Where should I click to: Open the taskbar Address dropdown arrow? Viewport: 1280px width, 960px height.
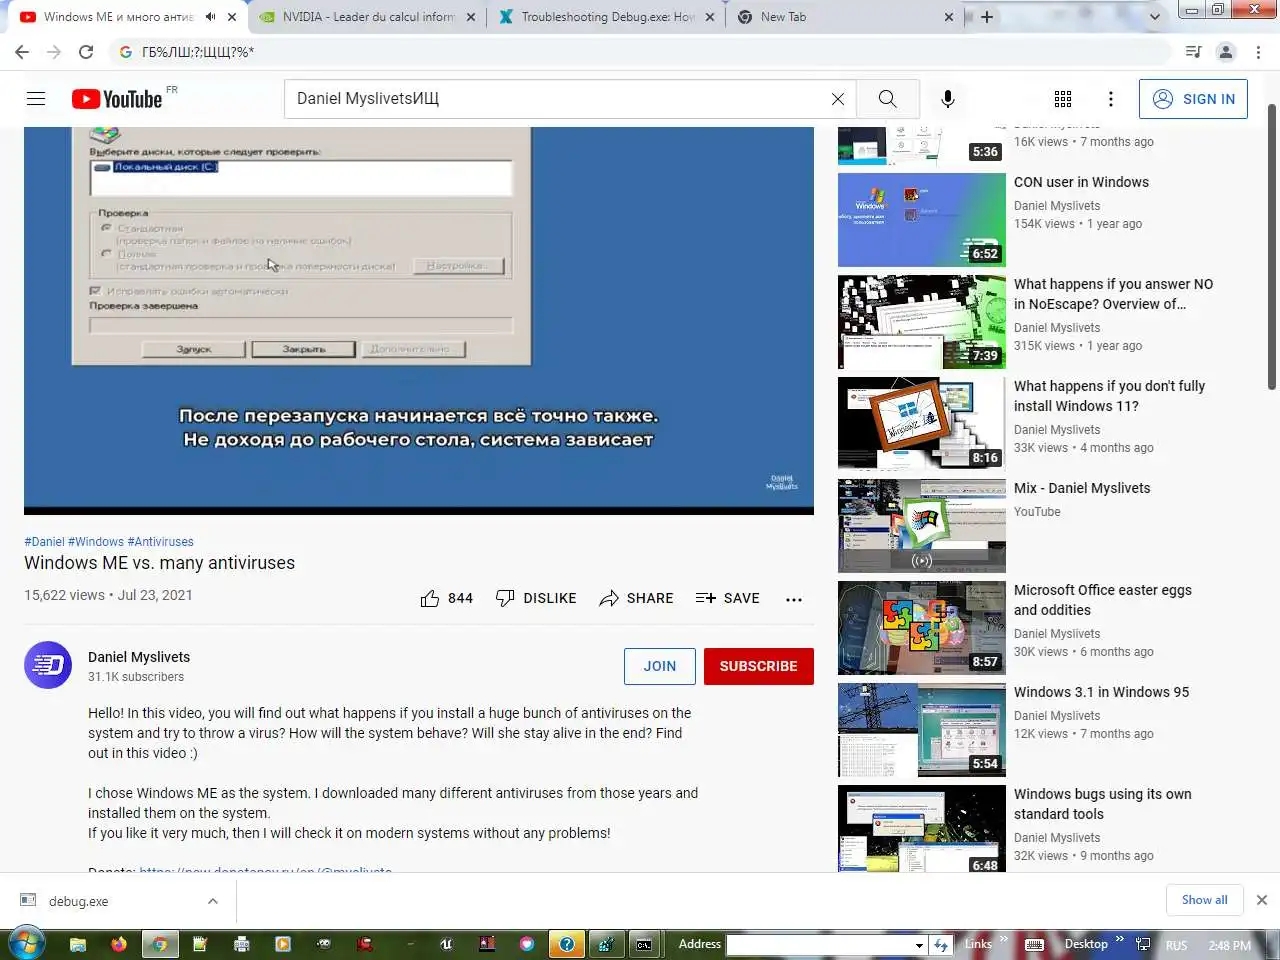(x=919, y=945)
